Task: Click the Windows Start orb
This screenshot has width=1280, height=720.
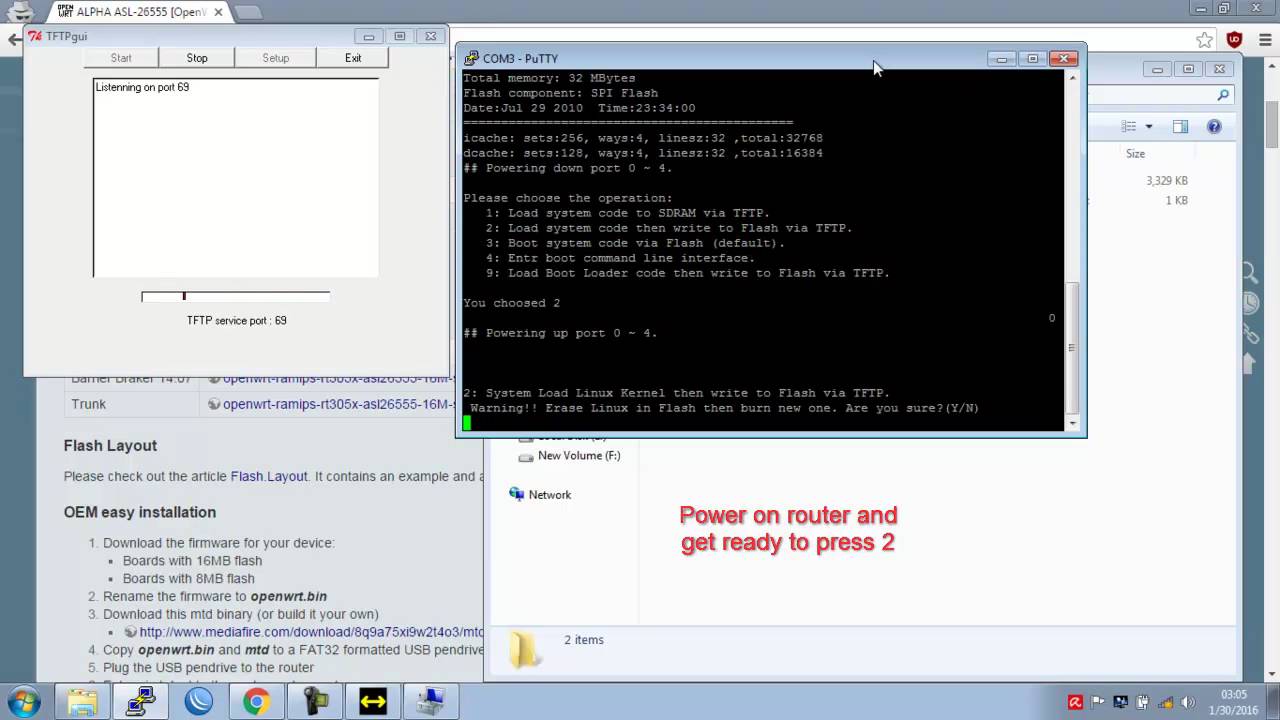Action: [24, 701]
